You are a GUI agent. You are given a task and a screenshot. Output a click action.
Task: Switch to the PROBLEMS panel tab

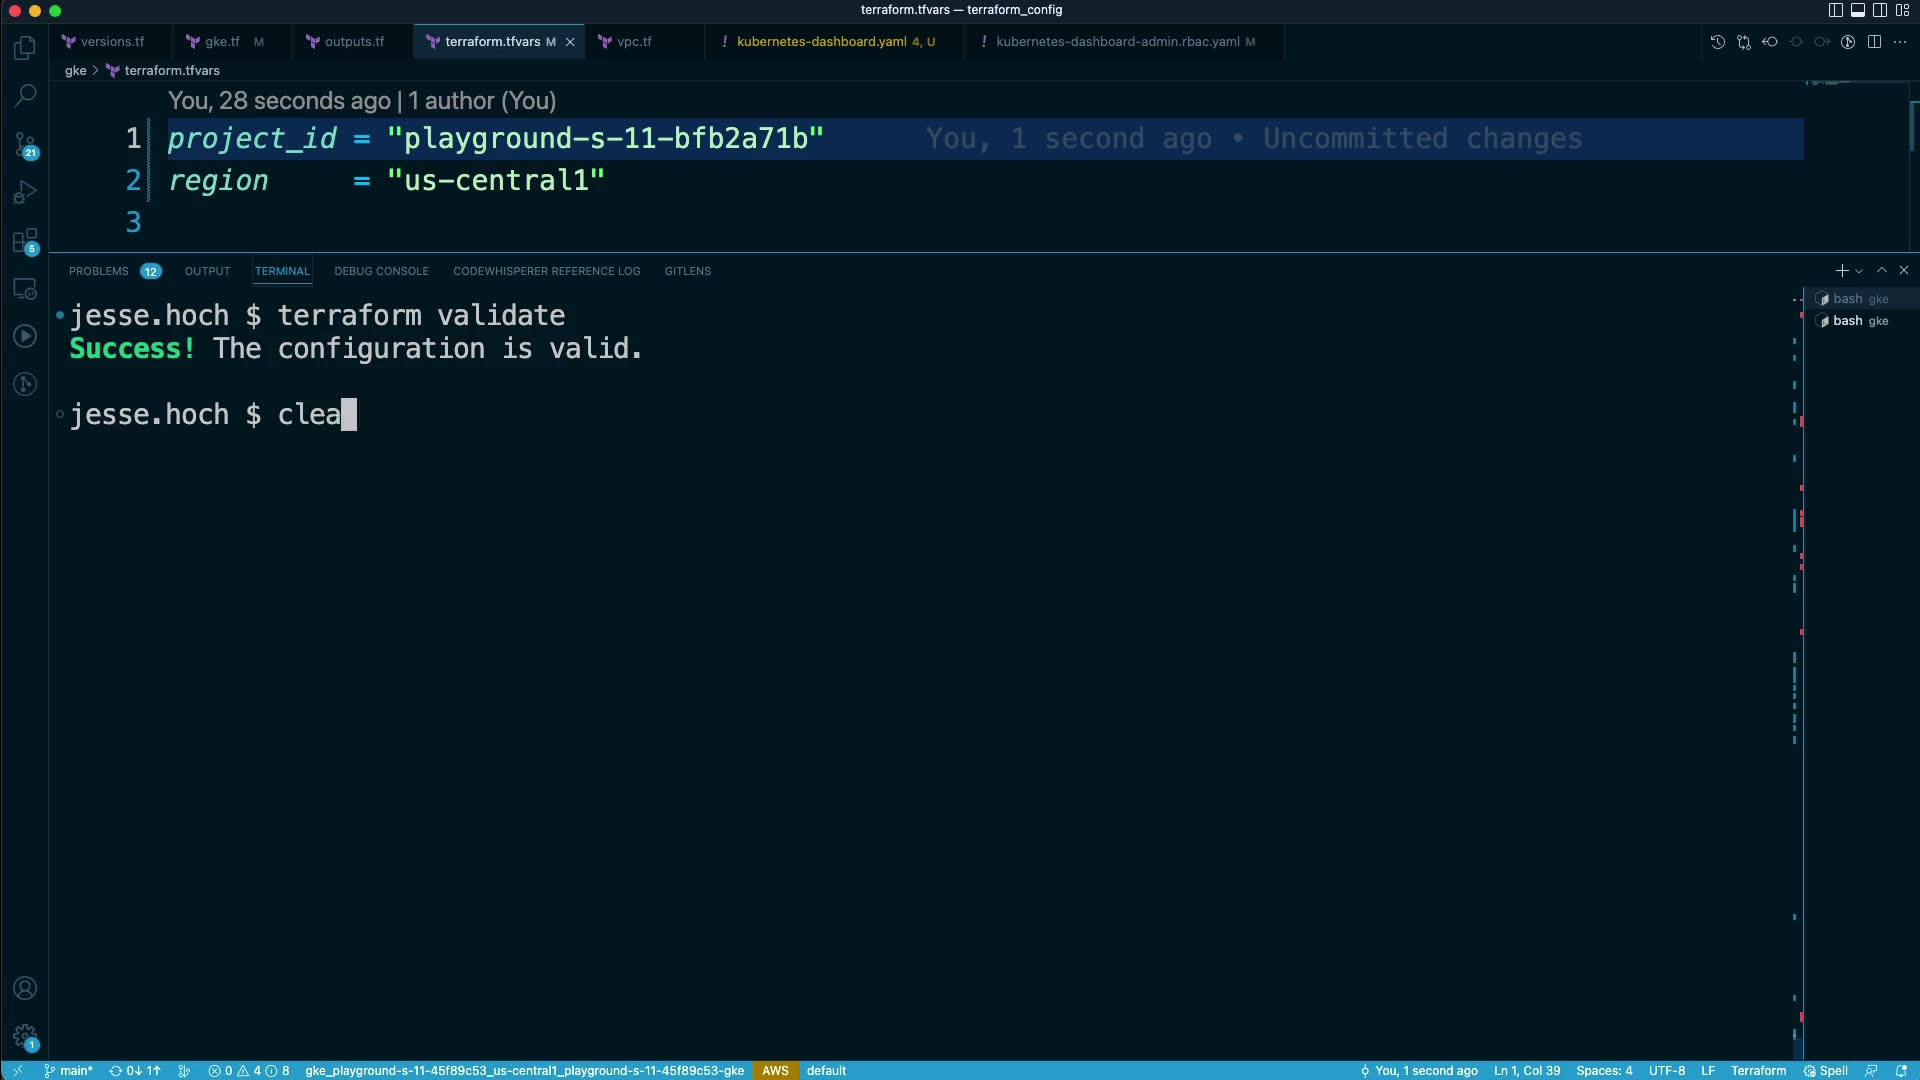tap(99, 271)
